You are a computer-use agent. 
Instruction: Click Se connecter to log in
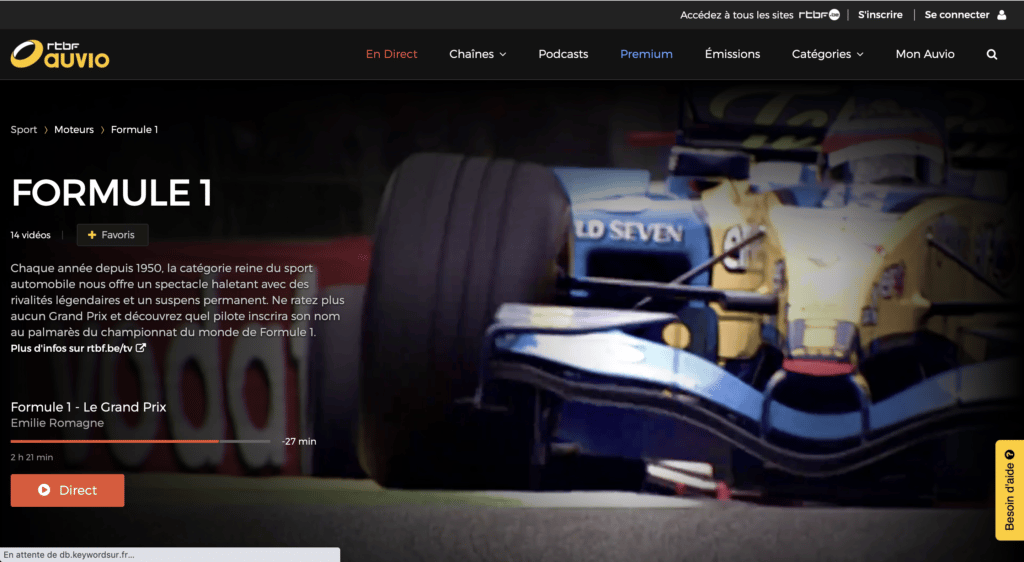(x=957, y=14)
